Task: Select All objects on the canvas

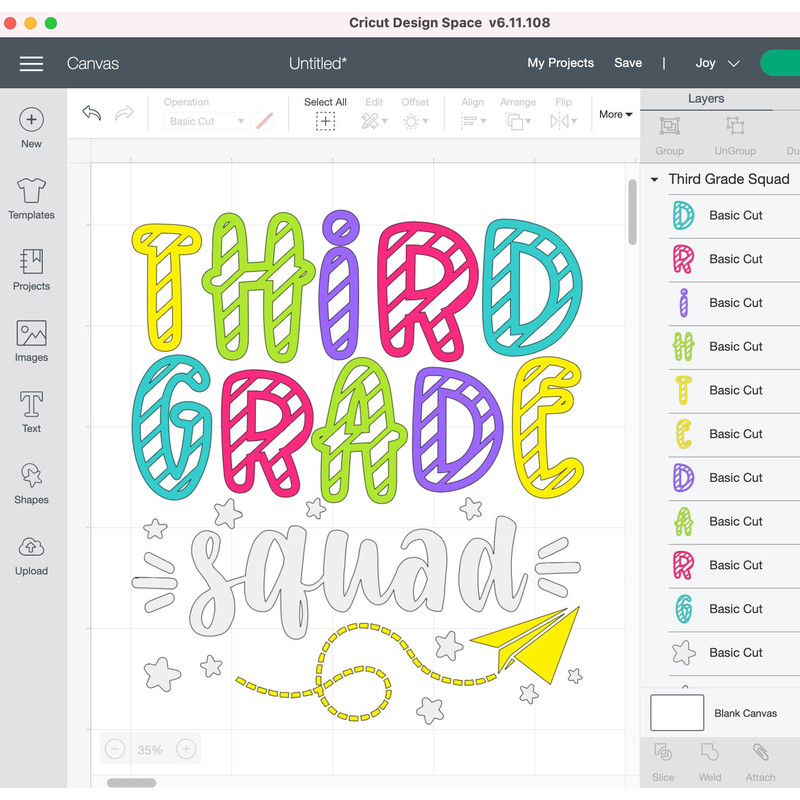Action: tap(325, 113)
